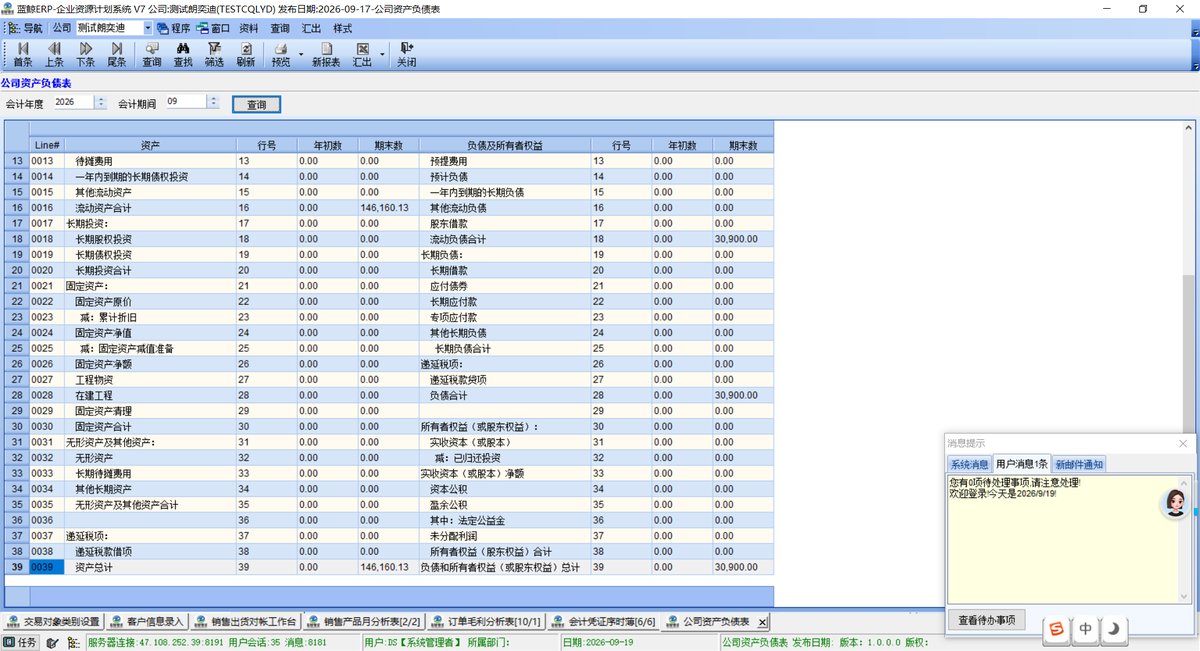Click the 会计年度 field showing 2026
Screen dimensions: 1200x651
pyautogui.click(x=73, y=102)
